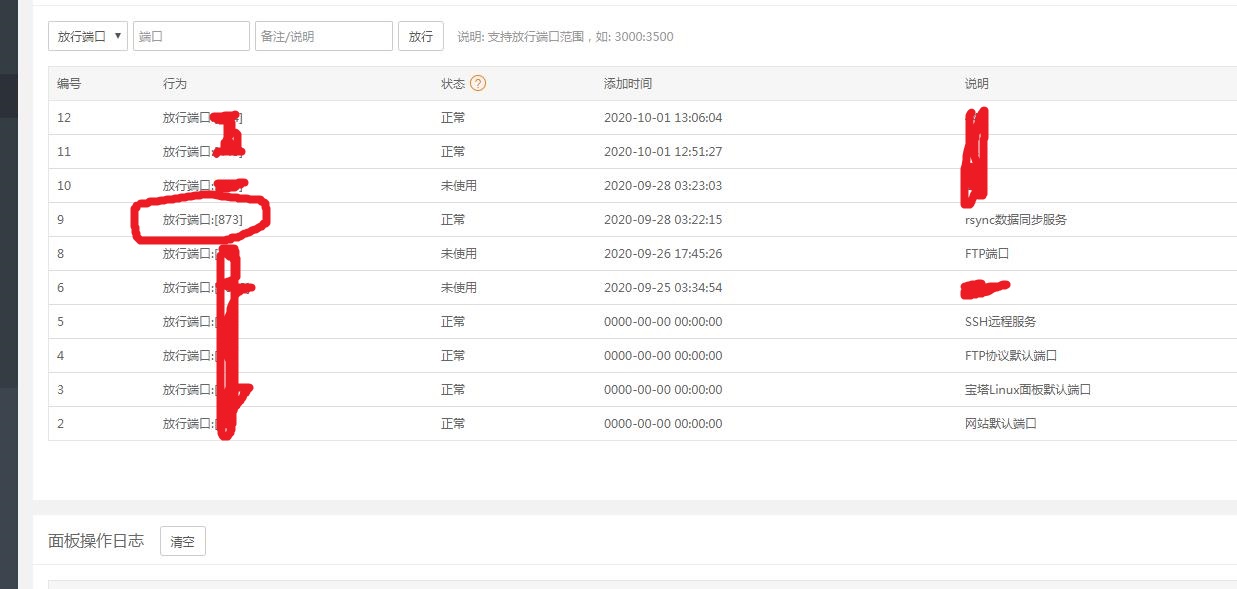This screenshot has width=1237, height=589.
Task: Open the 放行端口 rule type dropdown
Action: pos(88,36)
